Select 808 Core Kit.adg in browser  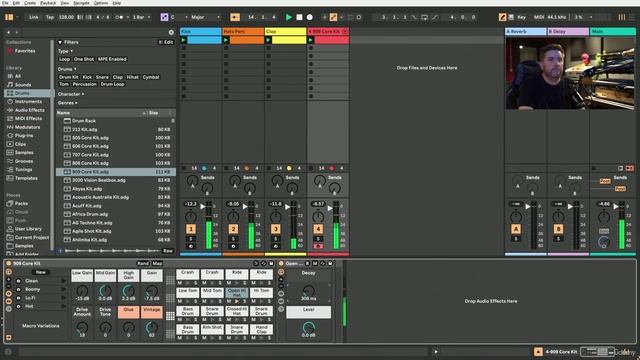click(x=116, y=163)
